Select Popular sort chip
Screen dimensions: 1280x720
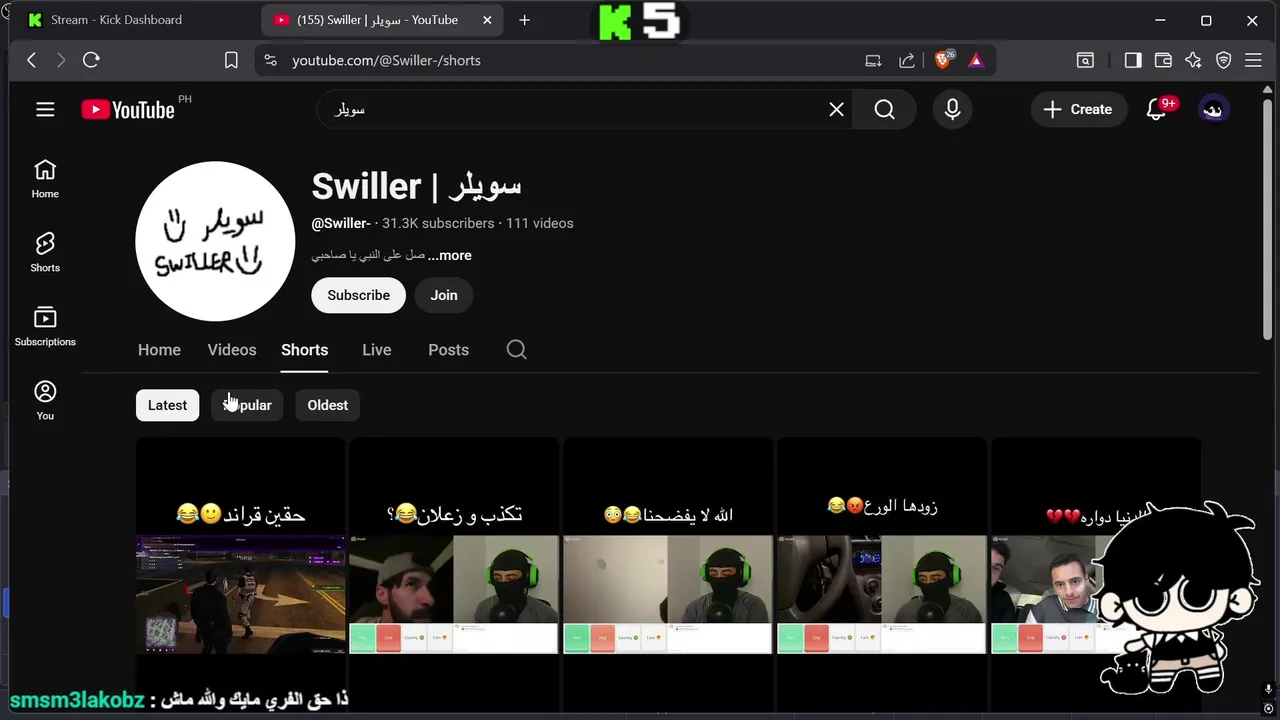(247, 405)
